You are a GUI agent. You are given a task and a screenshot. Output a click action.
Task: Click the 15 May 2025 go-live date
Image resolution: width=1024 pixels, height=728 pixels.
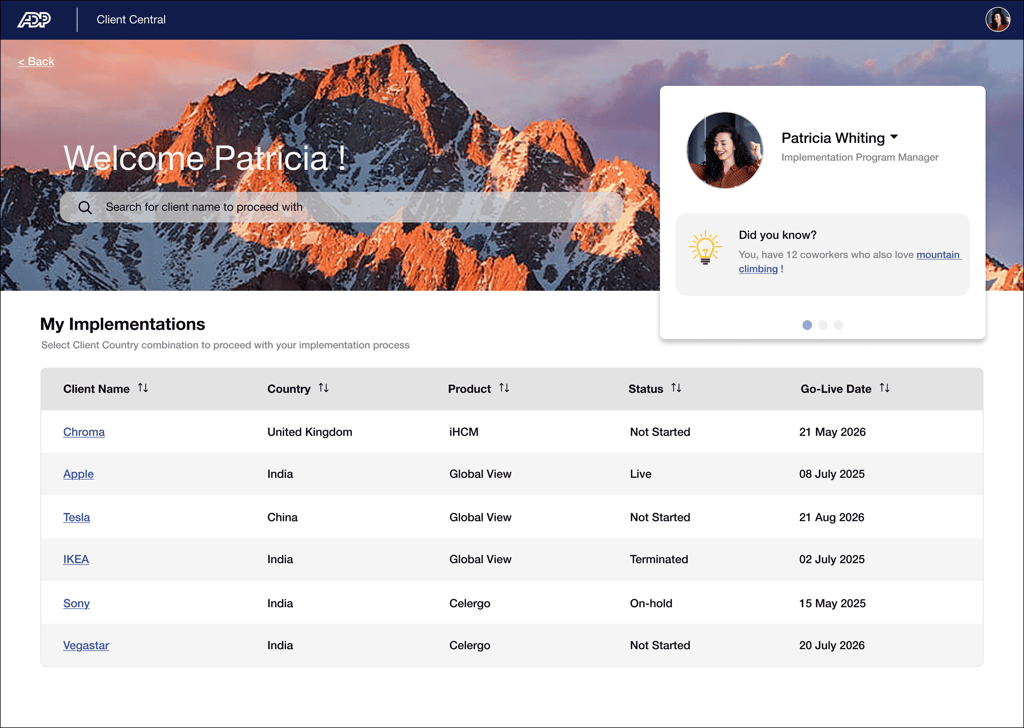click(x=833, y=603)
